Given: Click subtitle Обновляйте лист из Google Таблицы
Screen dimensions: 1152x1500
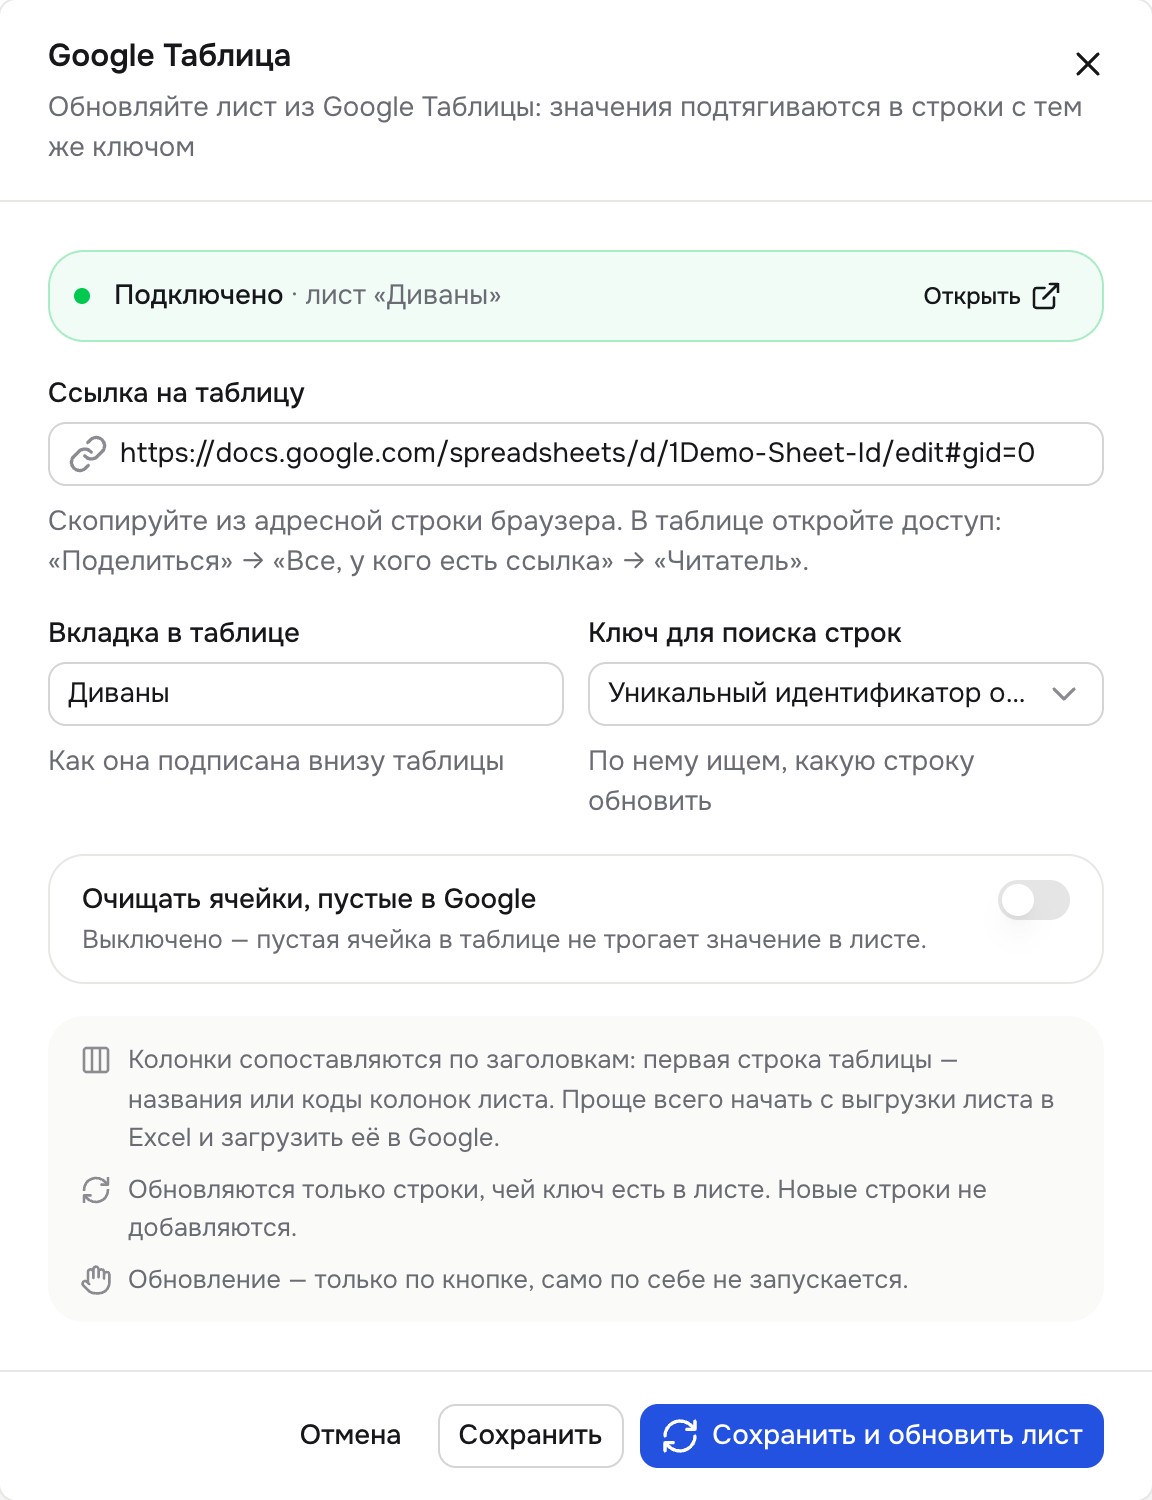Looking at the screenshot, I should coord(565,127).
